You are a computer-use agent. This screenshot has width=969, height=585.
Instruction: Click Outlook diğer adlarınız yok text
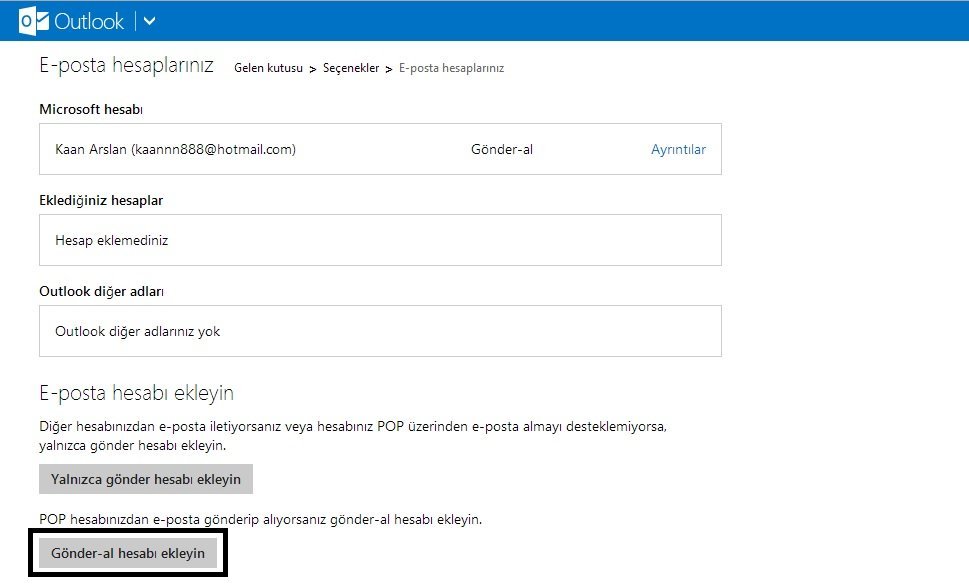(137, 331)
